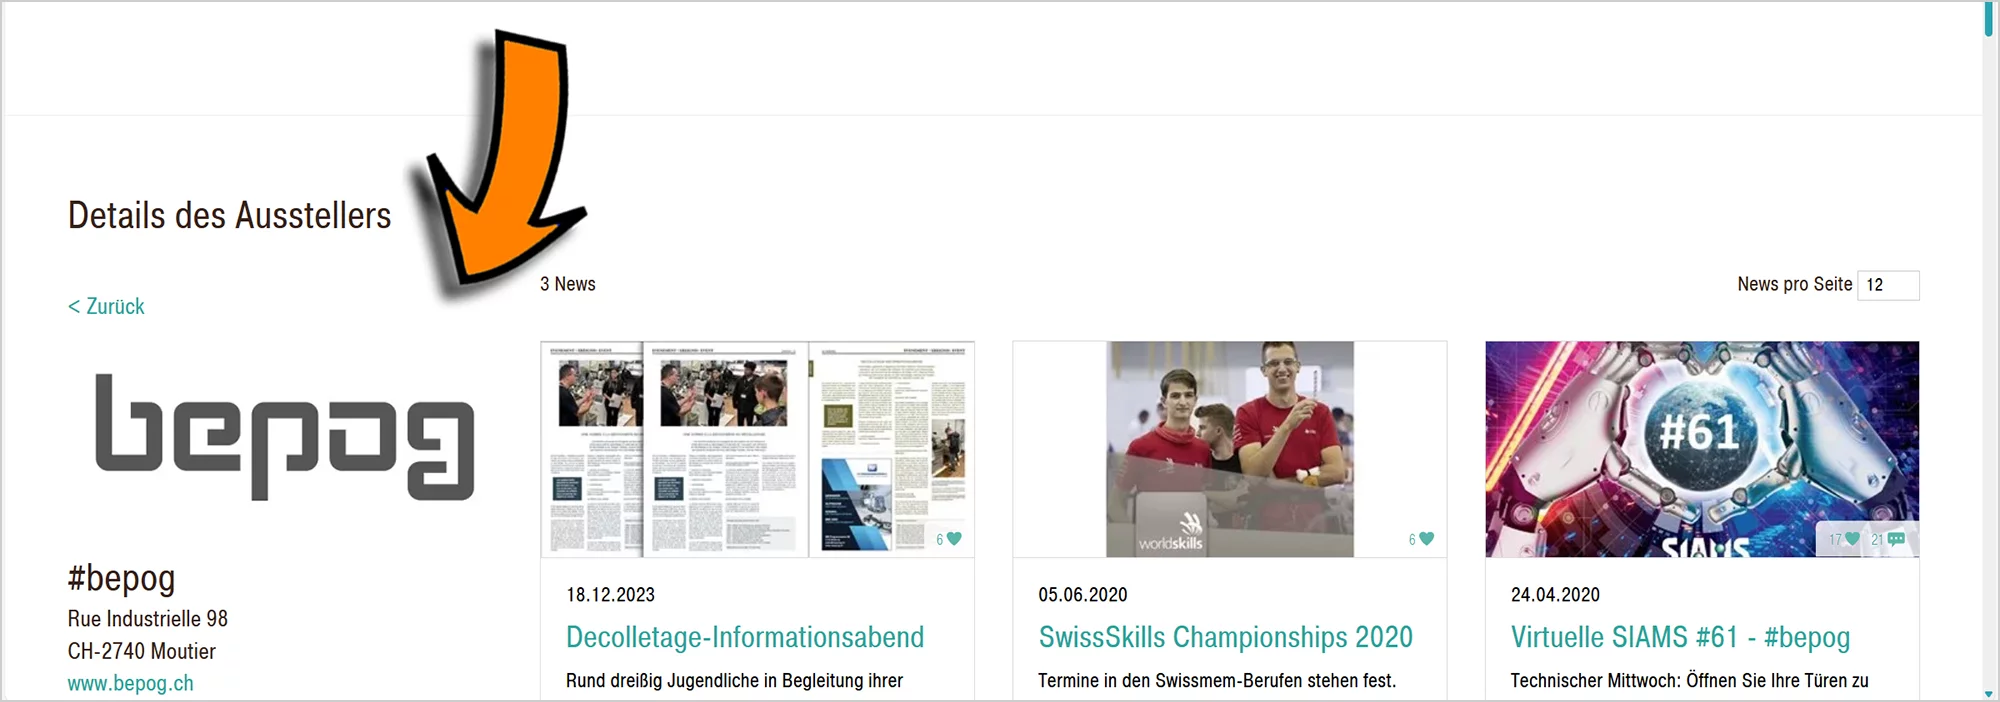Open comments icon on Virtuelle SIAMS card
Image resolution: width=2000 pixels, height=702 pixels.
pos(1896,539)
